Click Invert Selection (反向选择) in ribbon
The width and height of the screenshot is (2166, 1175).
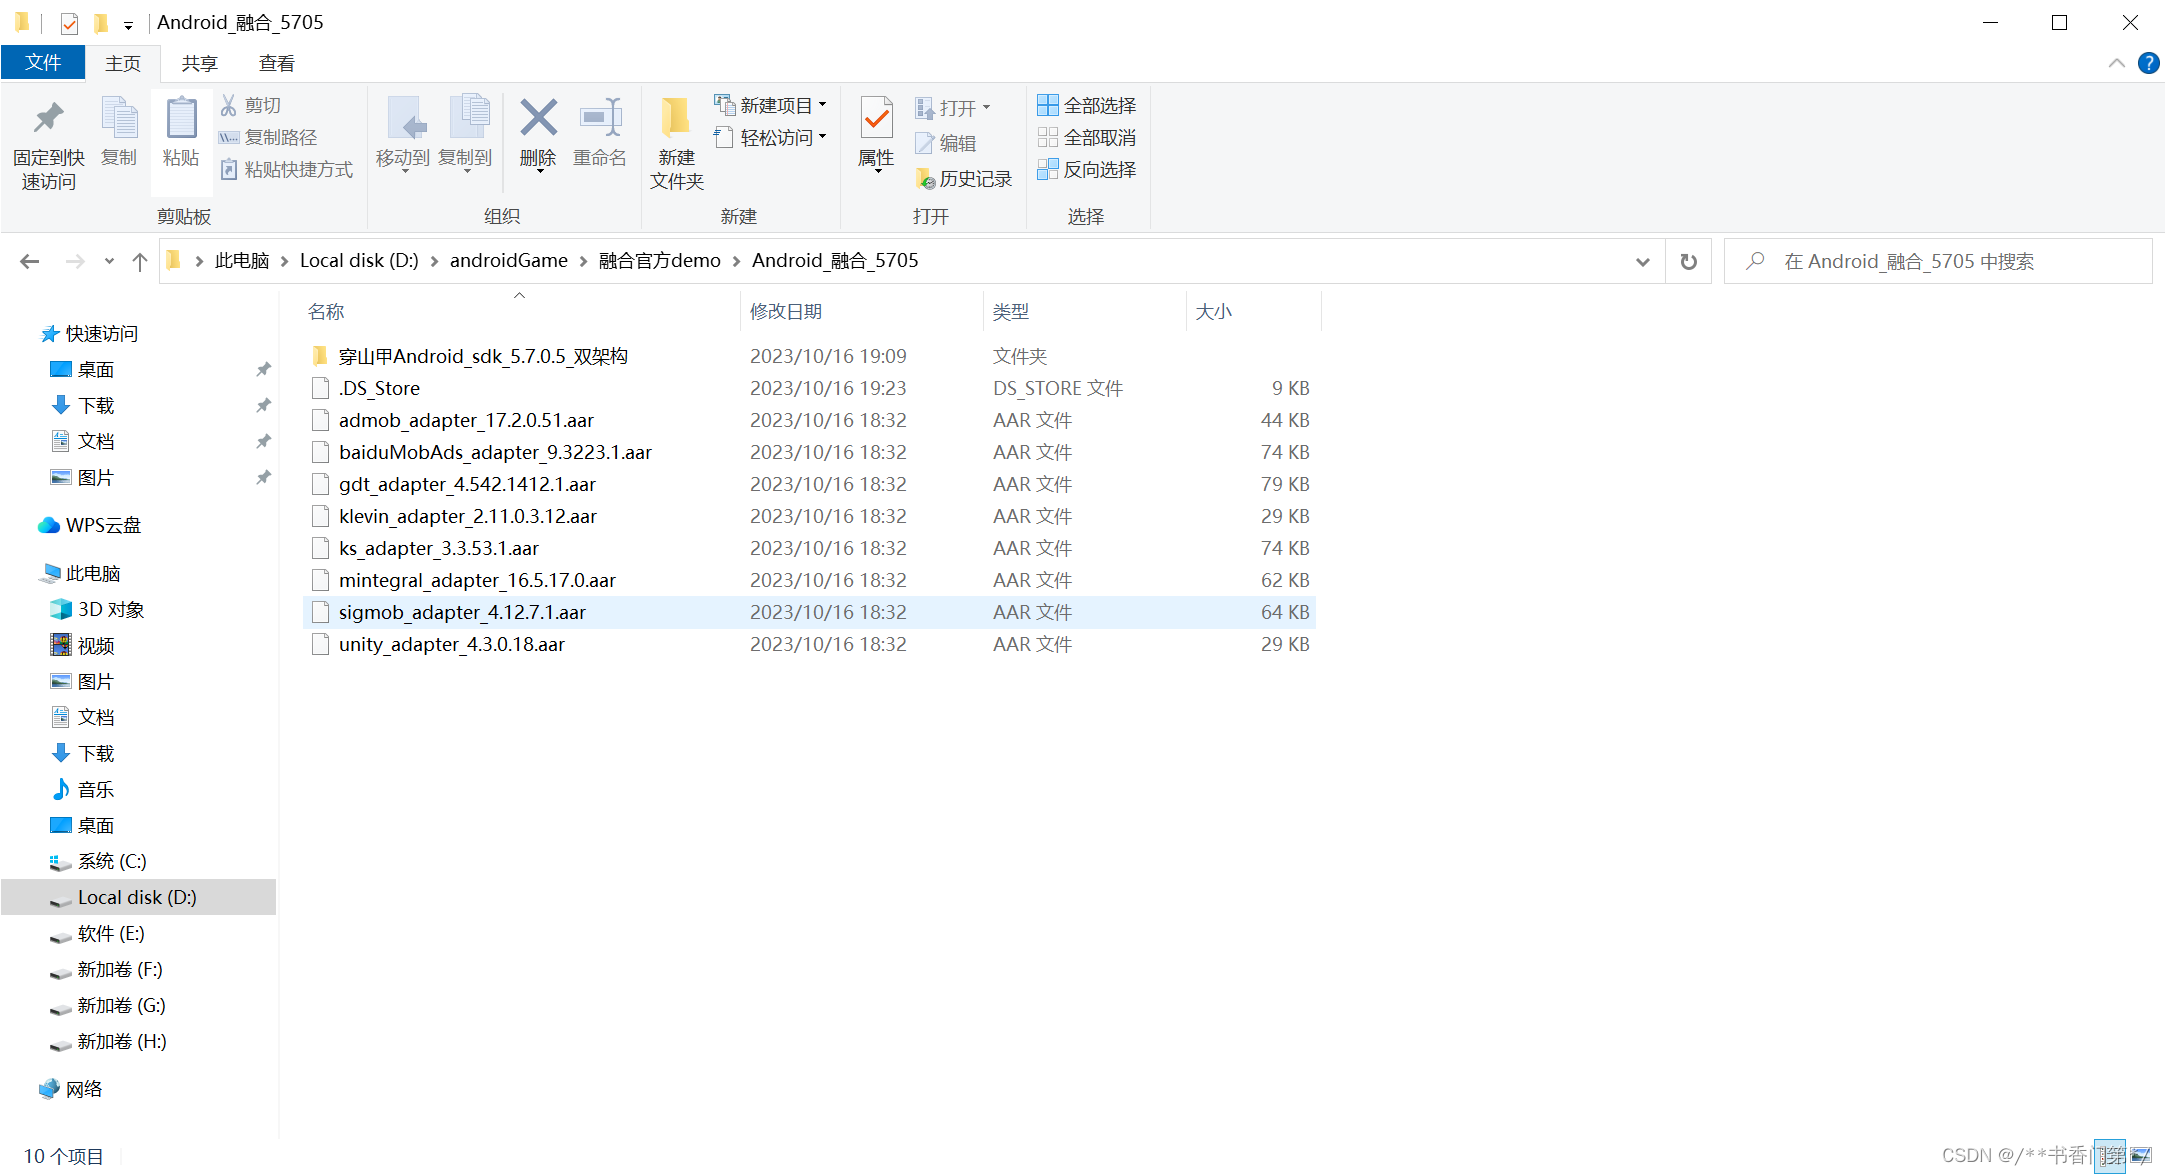tap(1087, 170)
